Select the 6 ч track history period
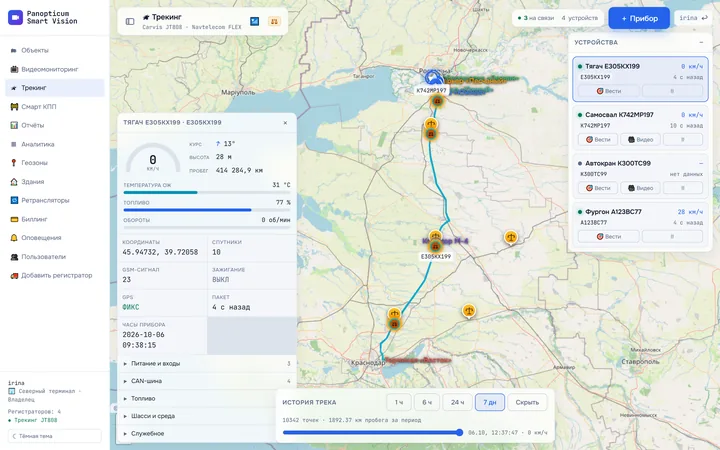The image size is (720, 450). click(427, 402)
